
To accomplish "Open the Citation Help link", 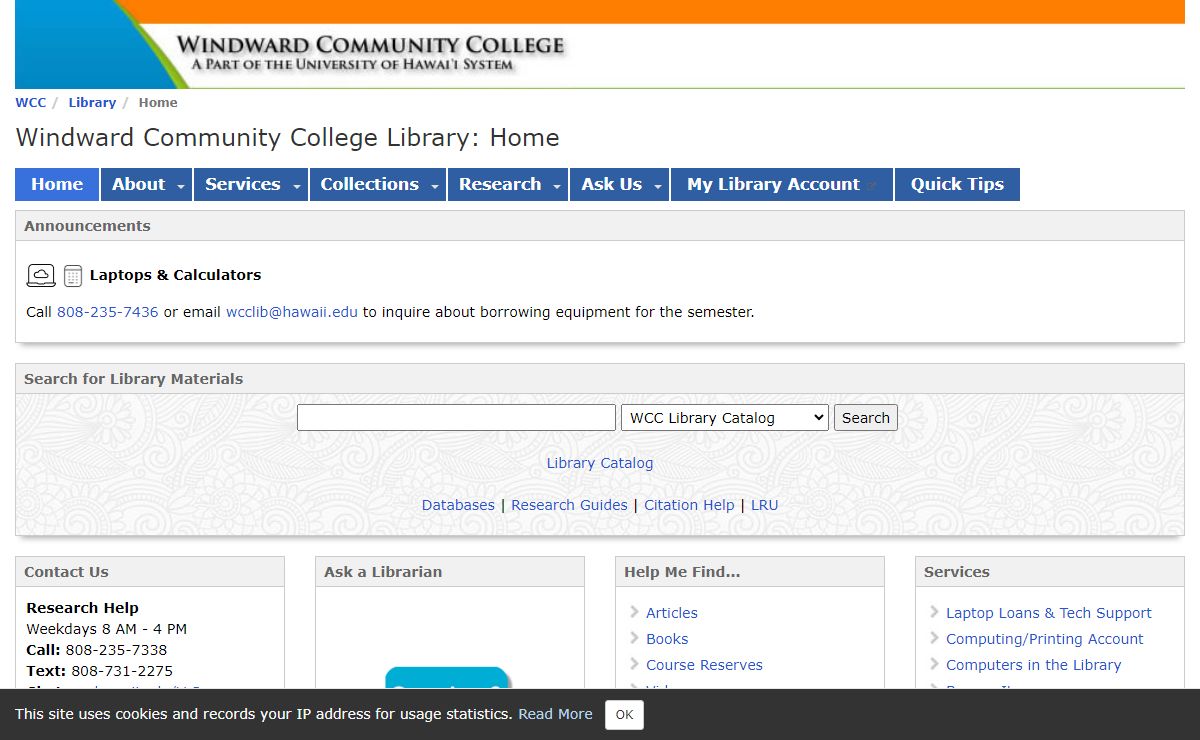I will (689, 505).
